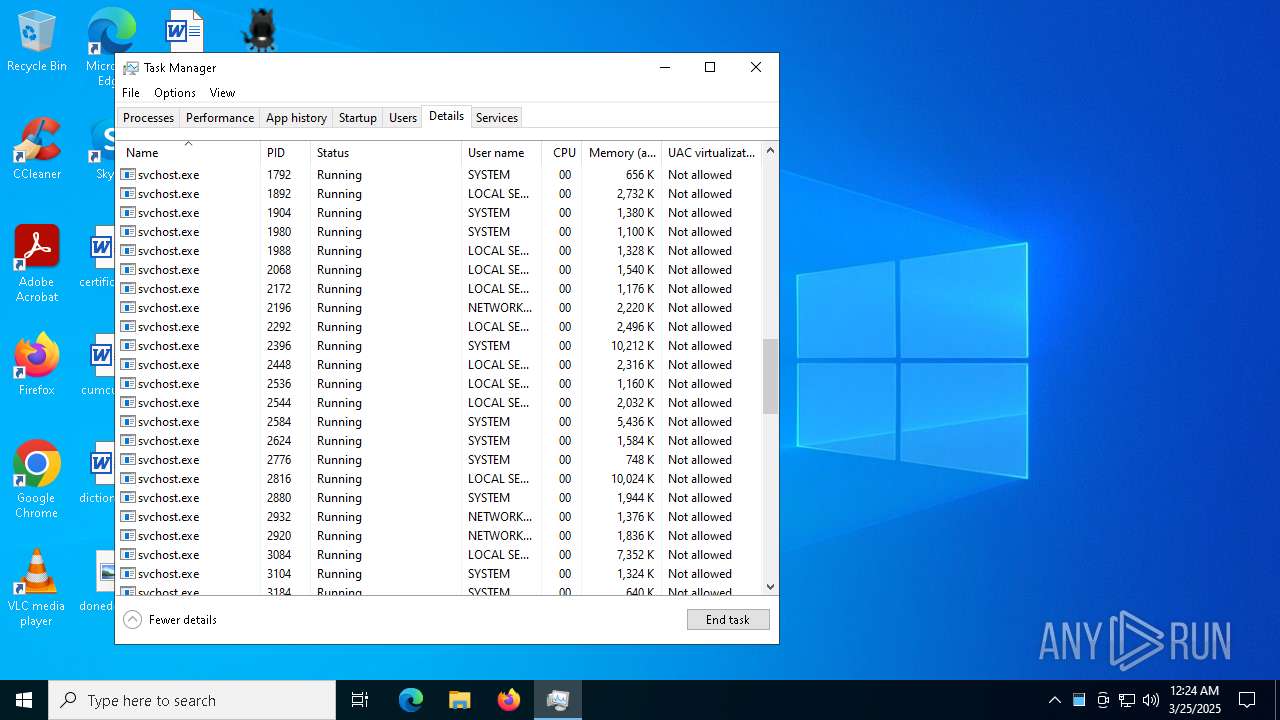
Task: Open the File menu
Action: 131,93
